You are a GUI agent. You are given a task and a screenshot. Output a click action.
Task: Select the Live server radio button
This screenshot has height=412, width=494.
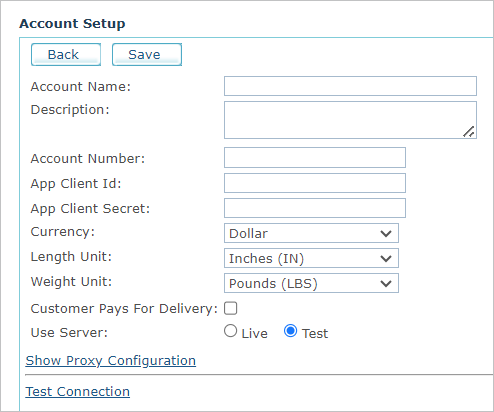click(231, 331)
